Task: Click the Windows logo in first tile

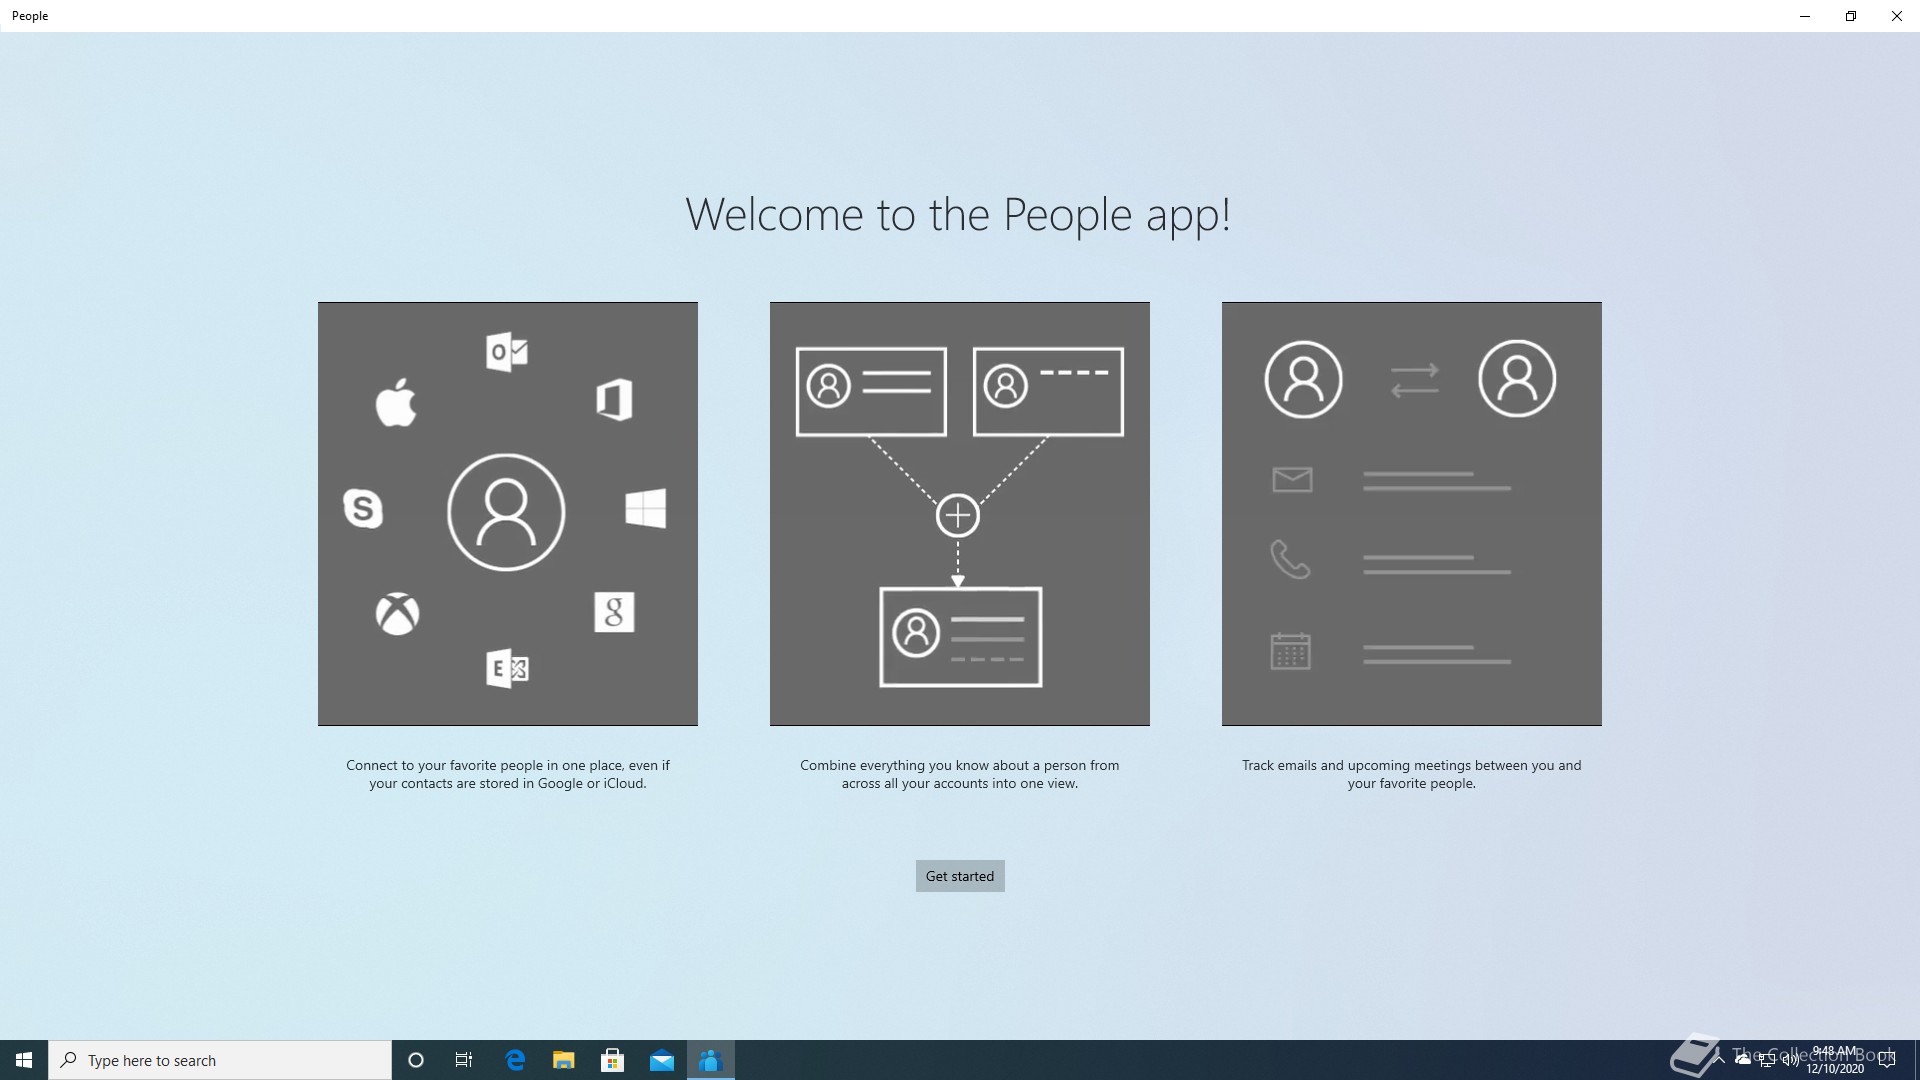Action: [645, 508]
